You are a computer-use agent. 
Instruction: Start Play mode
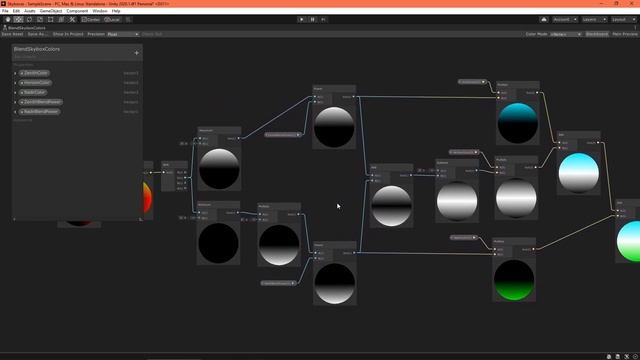pyautogui.click(x=302, y=20)
